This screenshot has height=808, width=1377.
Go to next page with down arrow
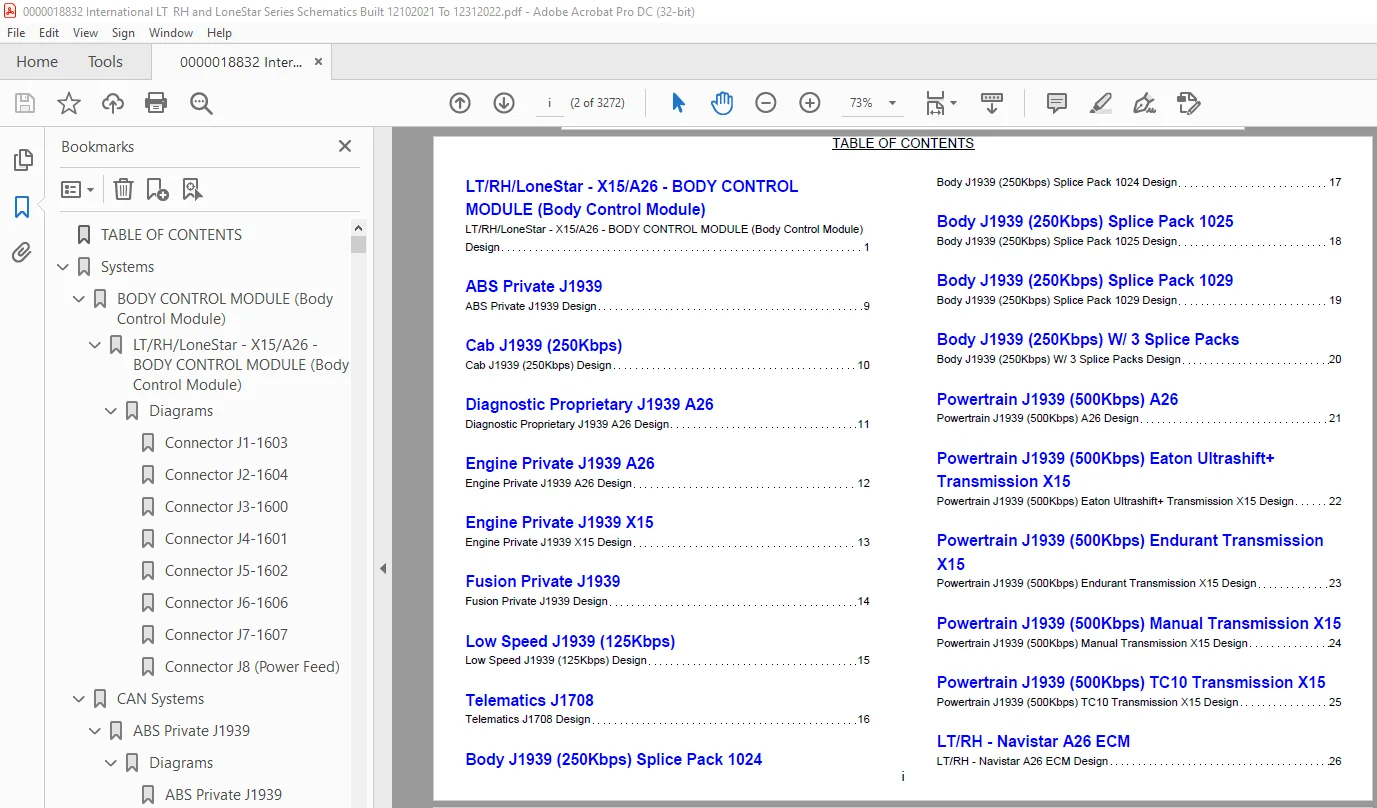pyautogui.click(x=504, y=103)
